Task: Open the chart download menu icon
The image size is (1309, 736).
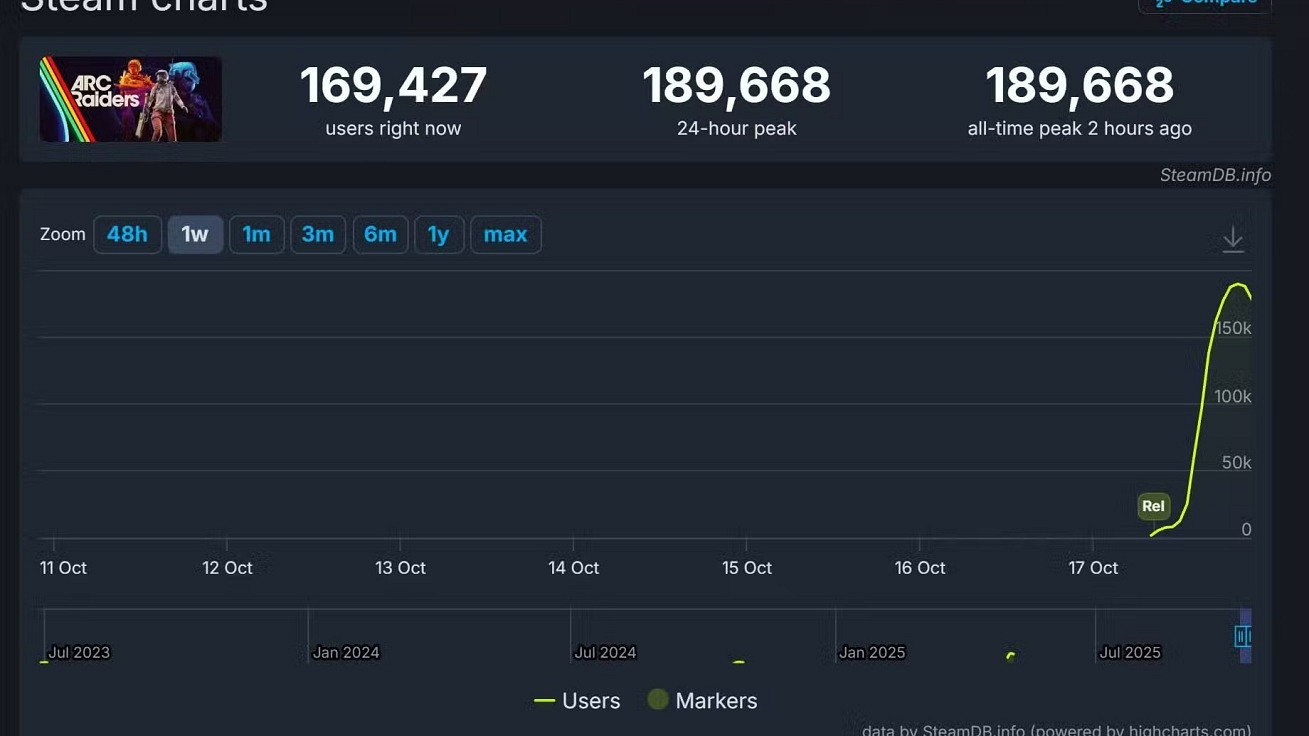Action: pyautogui.click(x=1233, y=238)
